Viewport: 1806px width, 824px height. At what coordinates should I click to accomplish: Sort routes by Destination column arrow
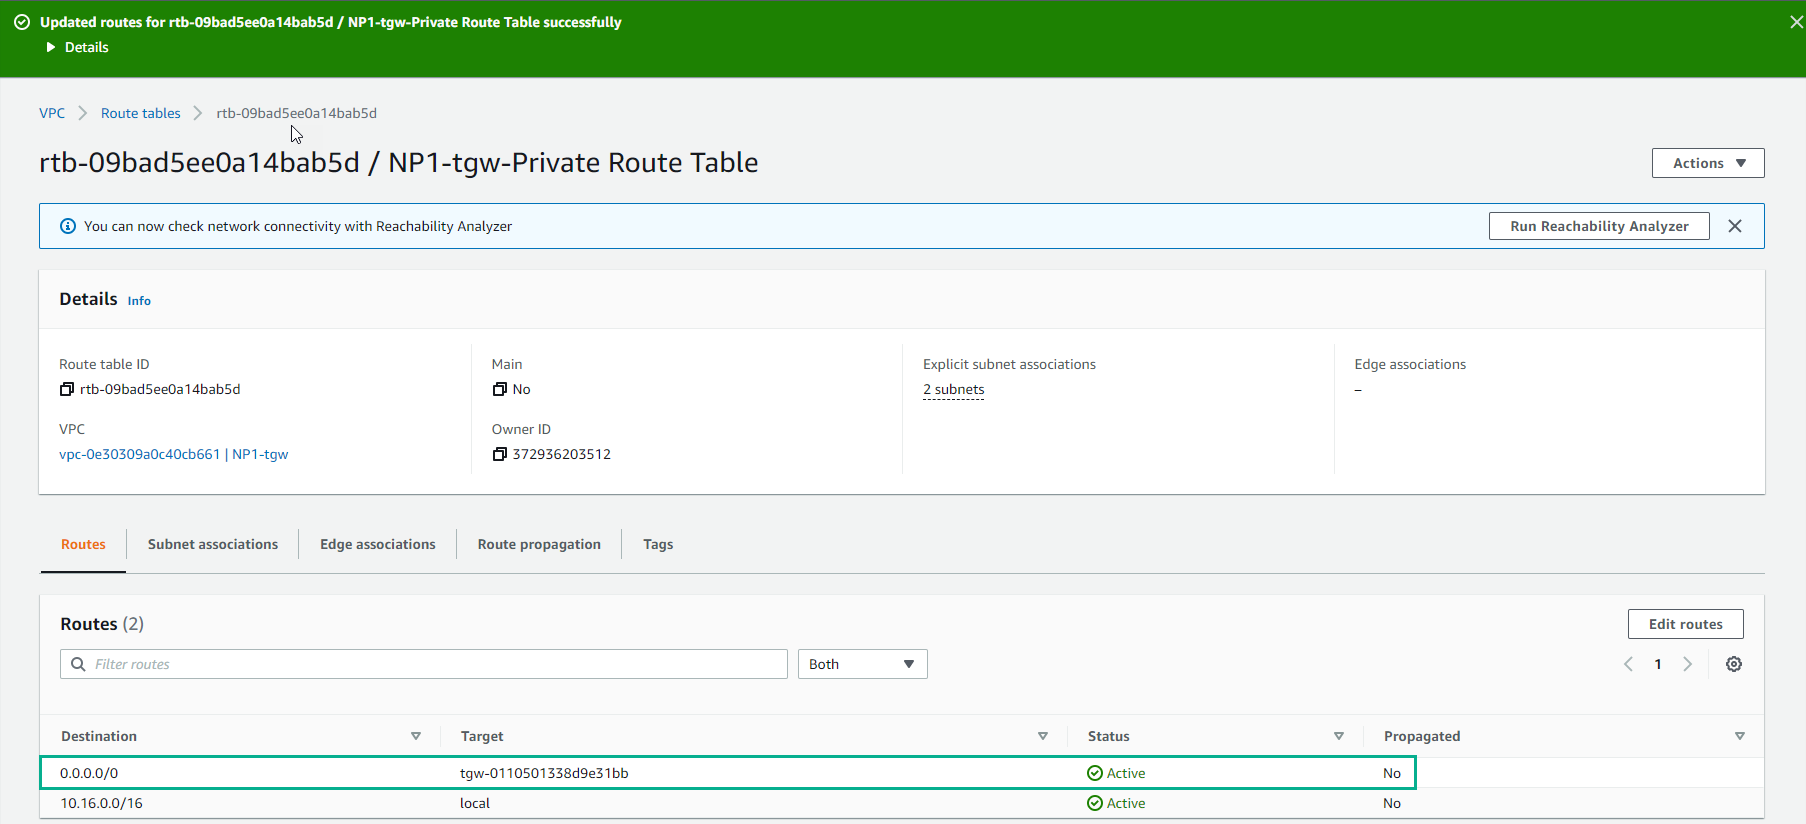416,736
